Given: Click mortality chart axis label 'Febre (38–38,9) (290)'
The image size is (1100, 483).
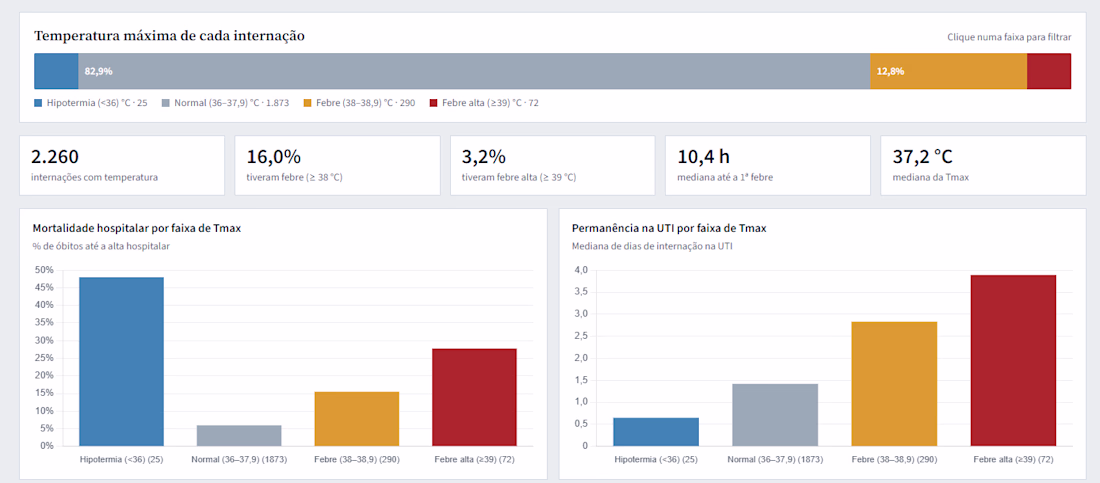Looking at the screenshot, I should pyautogui.click(x=356, y=460).
